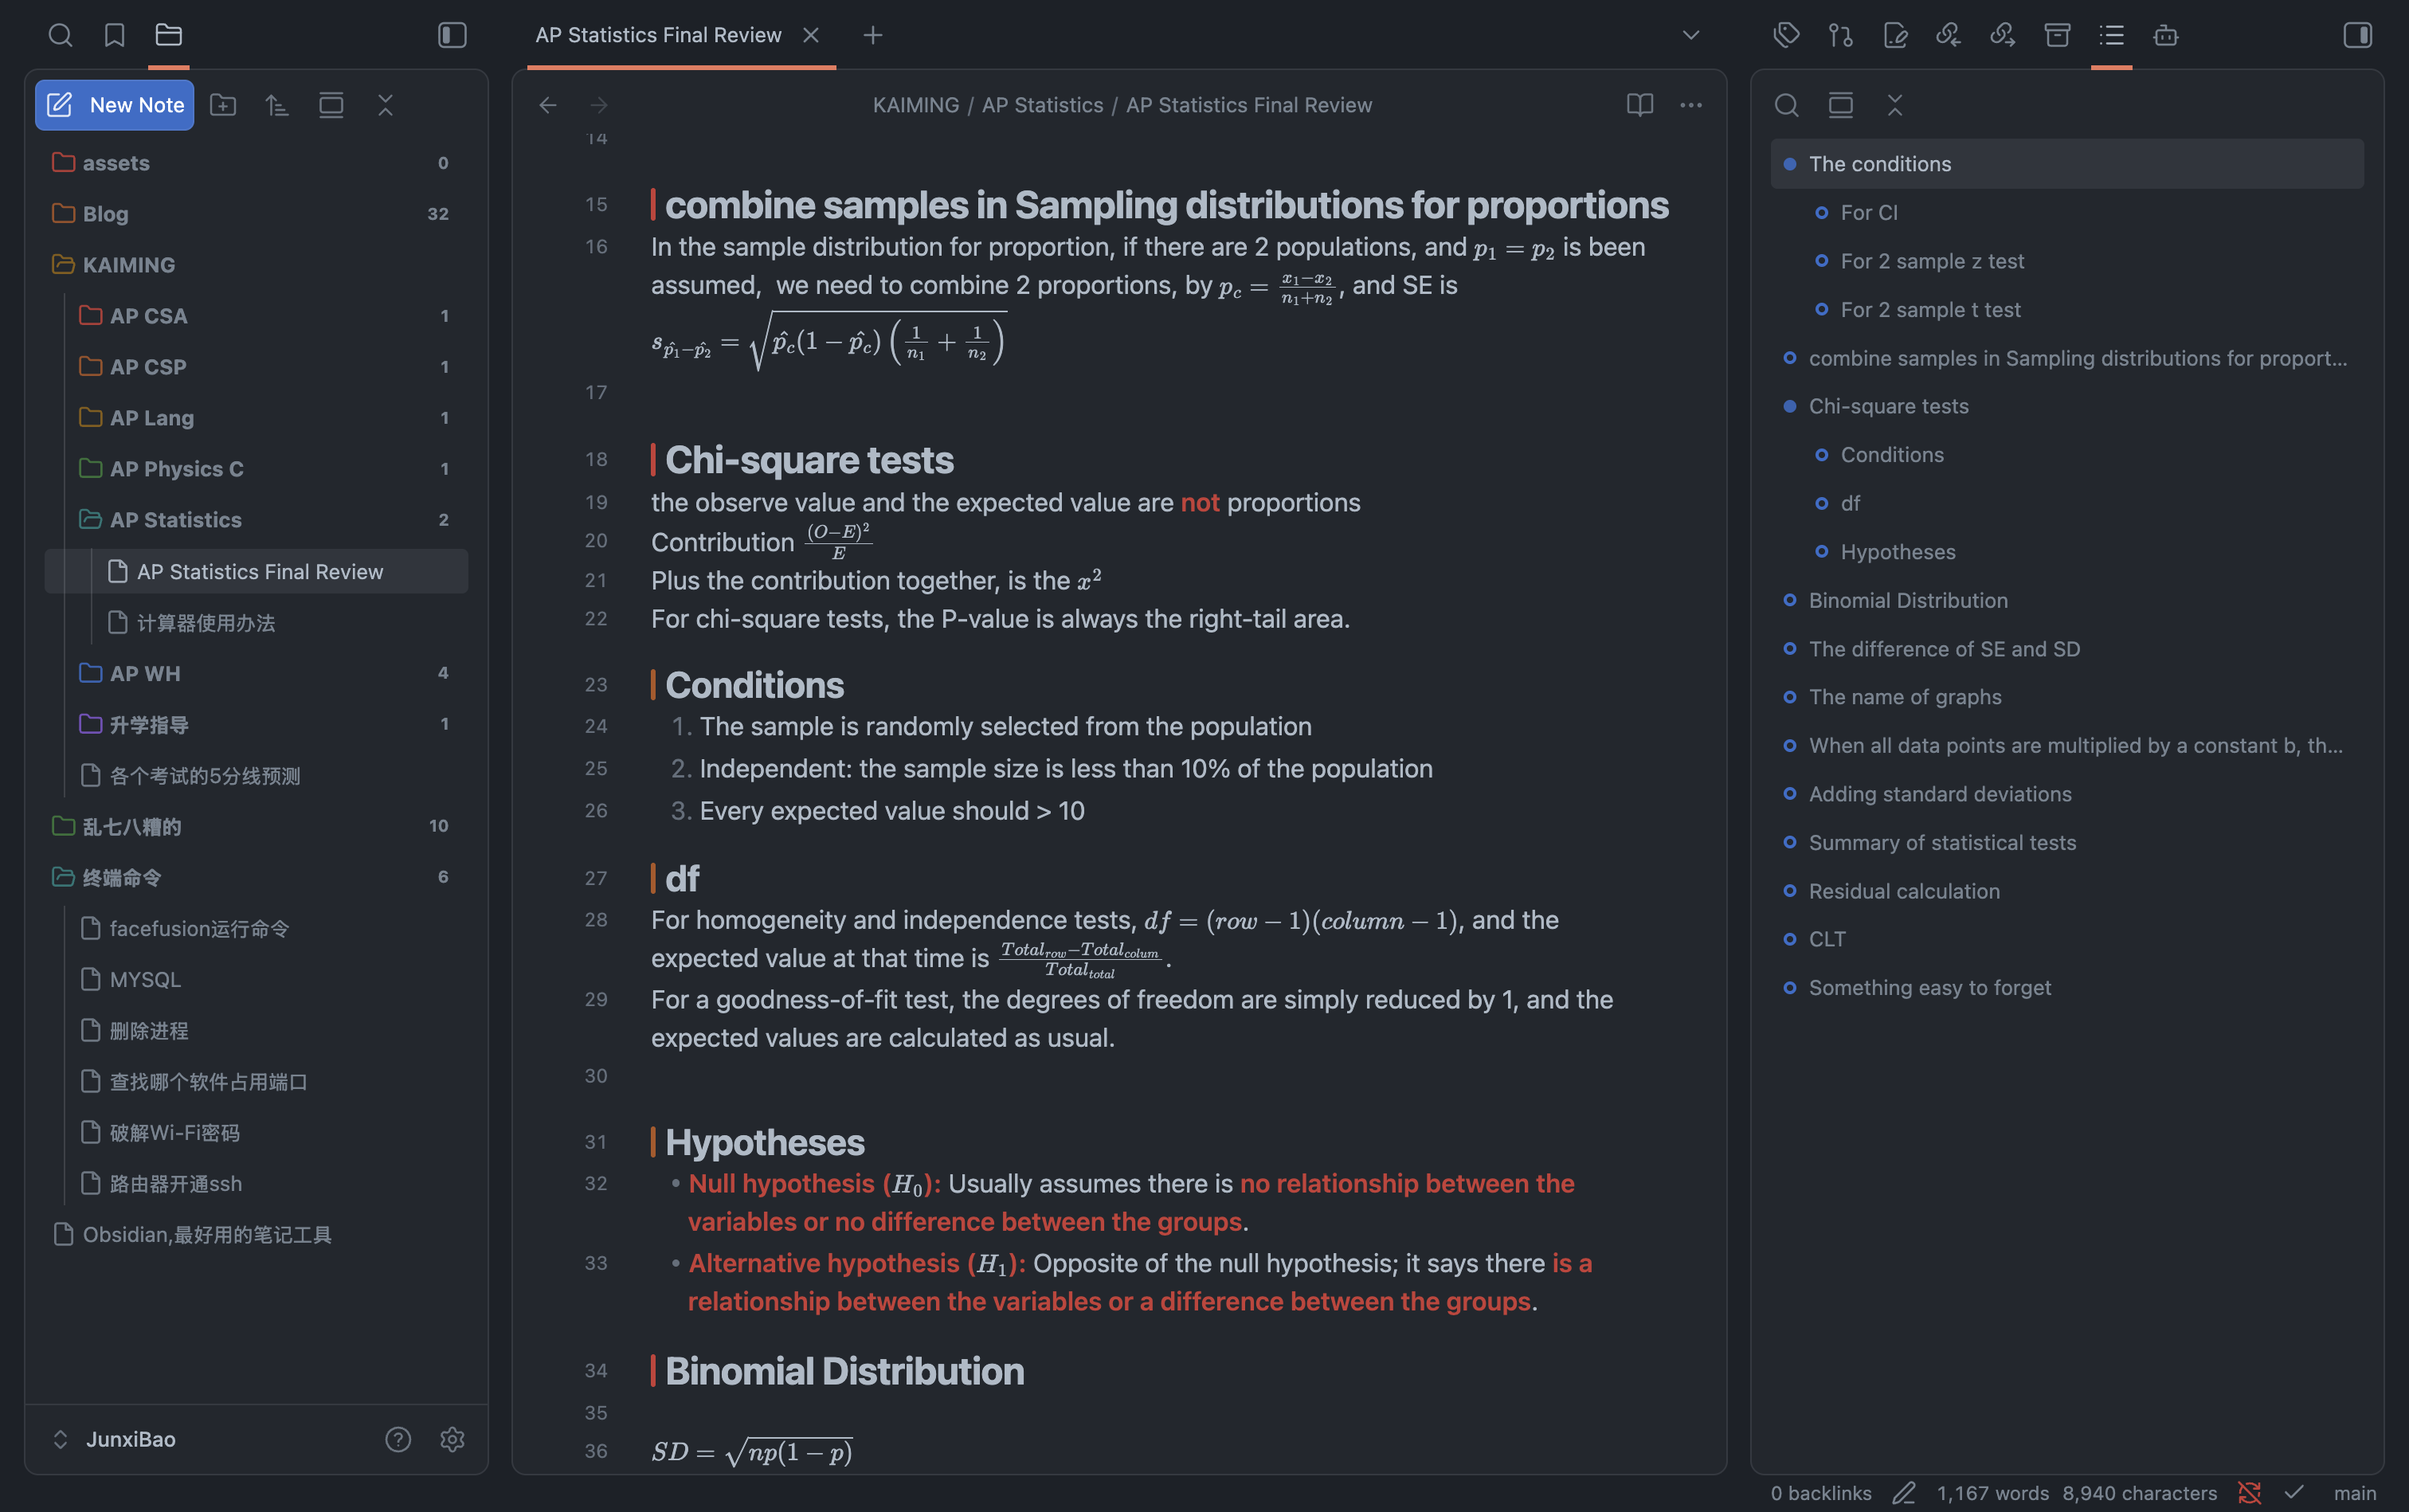Open the vault settings gear
Viewport: 2409px width, 1512px height.
(x=452, y=1439)
